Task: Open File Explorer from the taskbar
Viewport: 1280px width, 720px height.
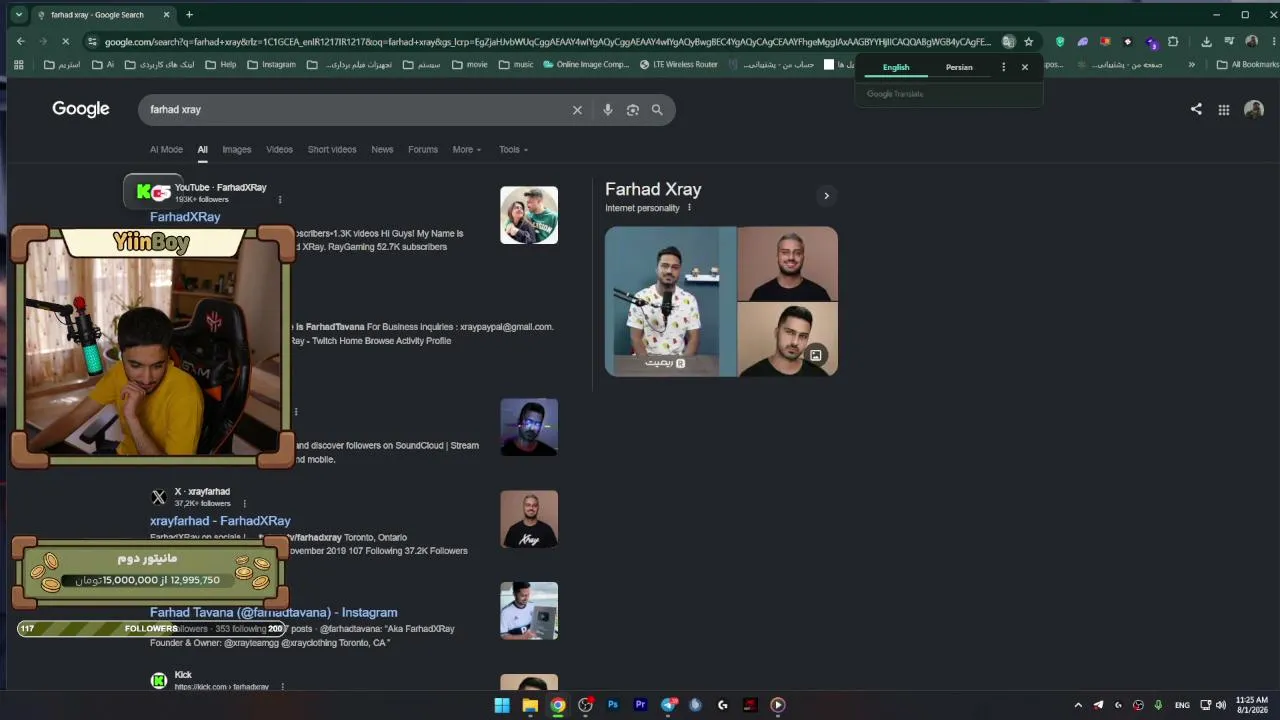Action: (530, 705)
